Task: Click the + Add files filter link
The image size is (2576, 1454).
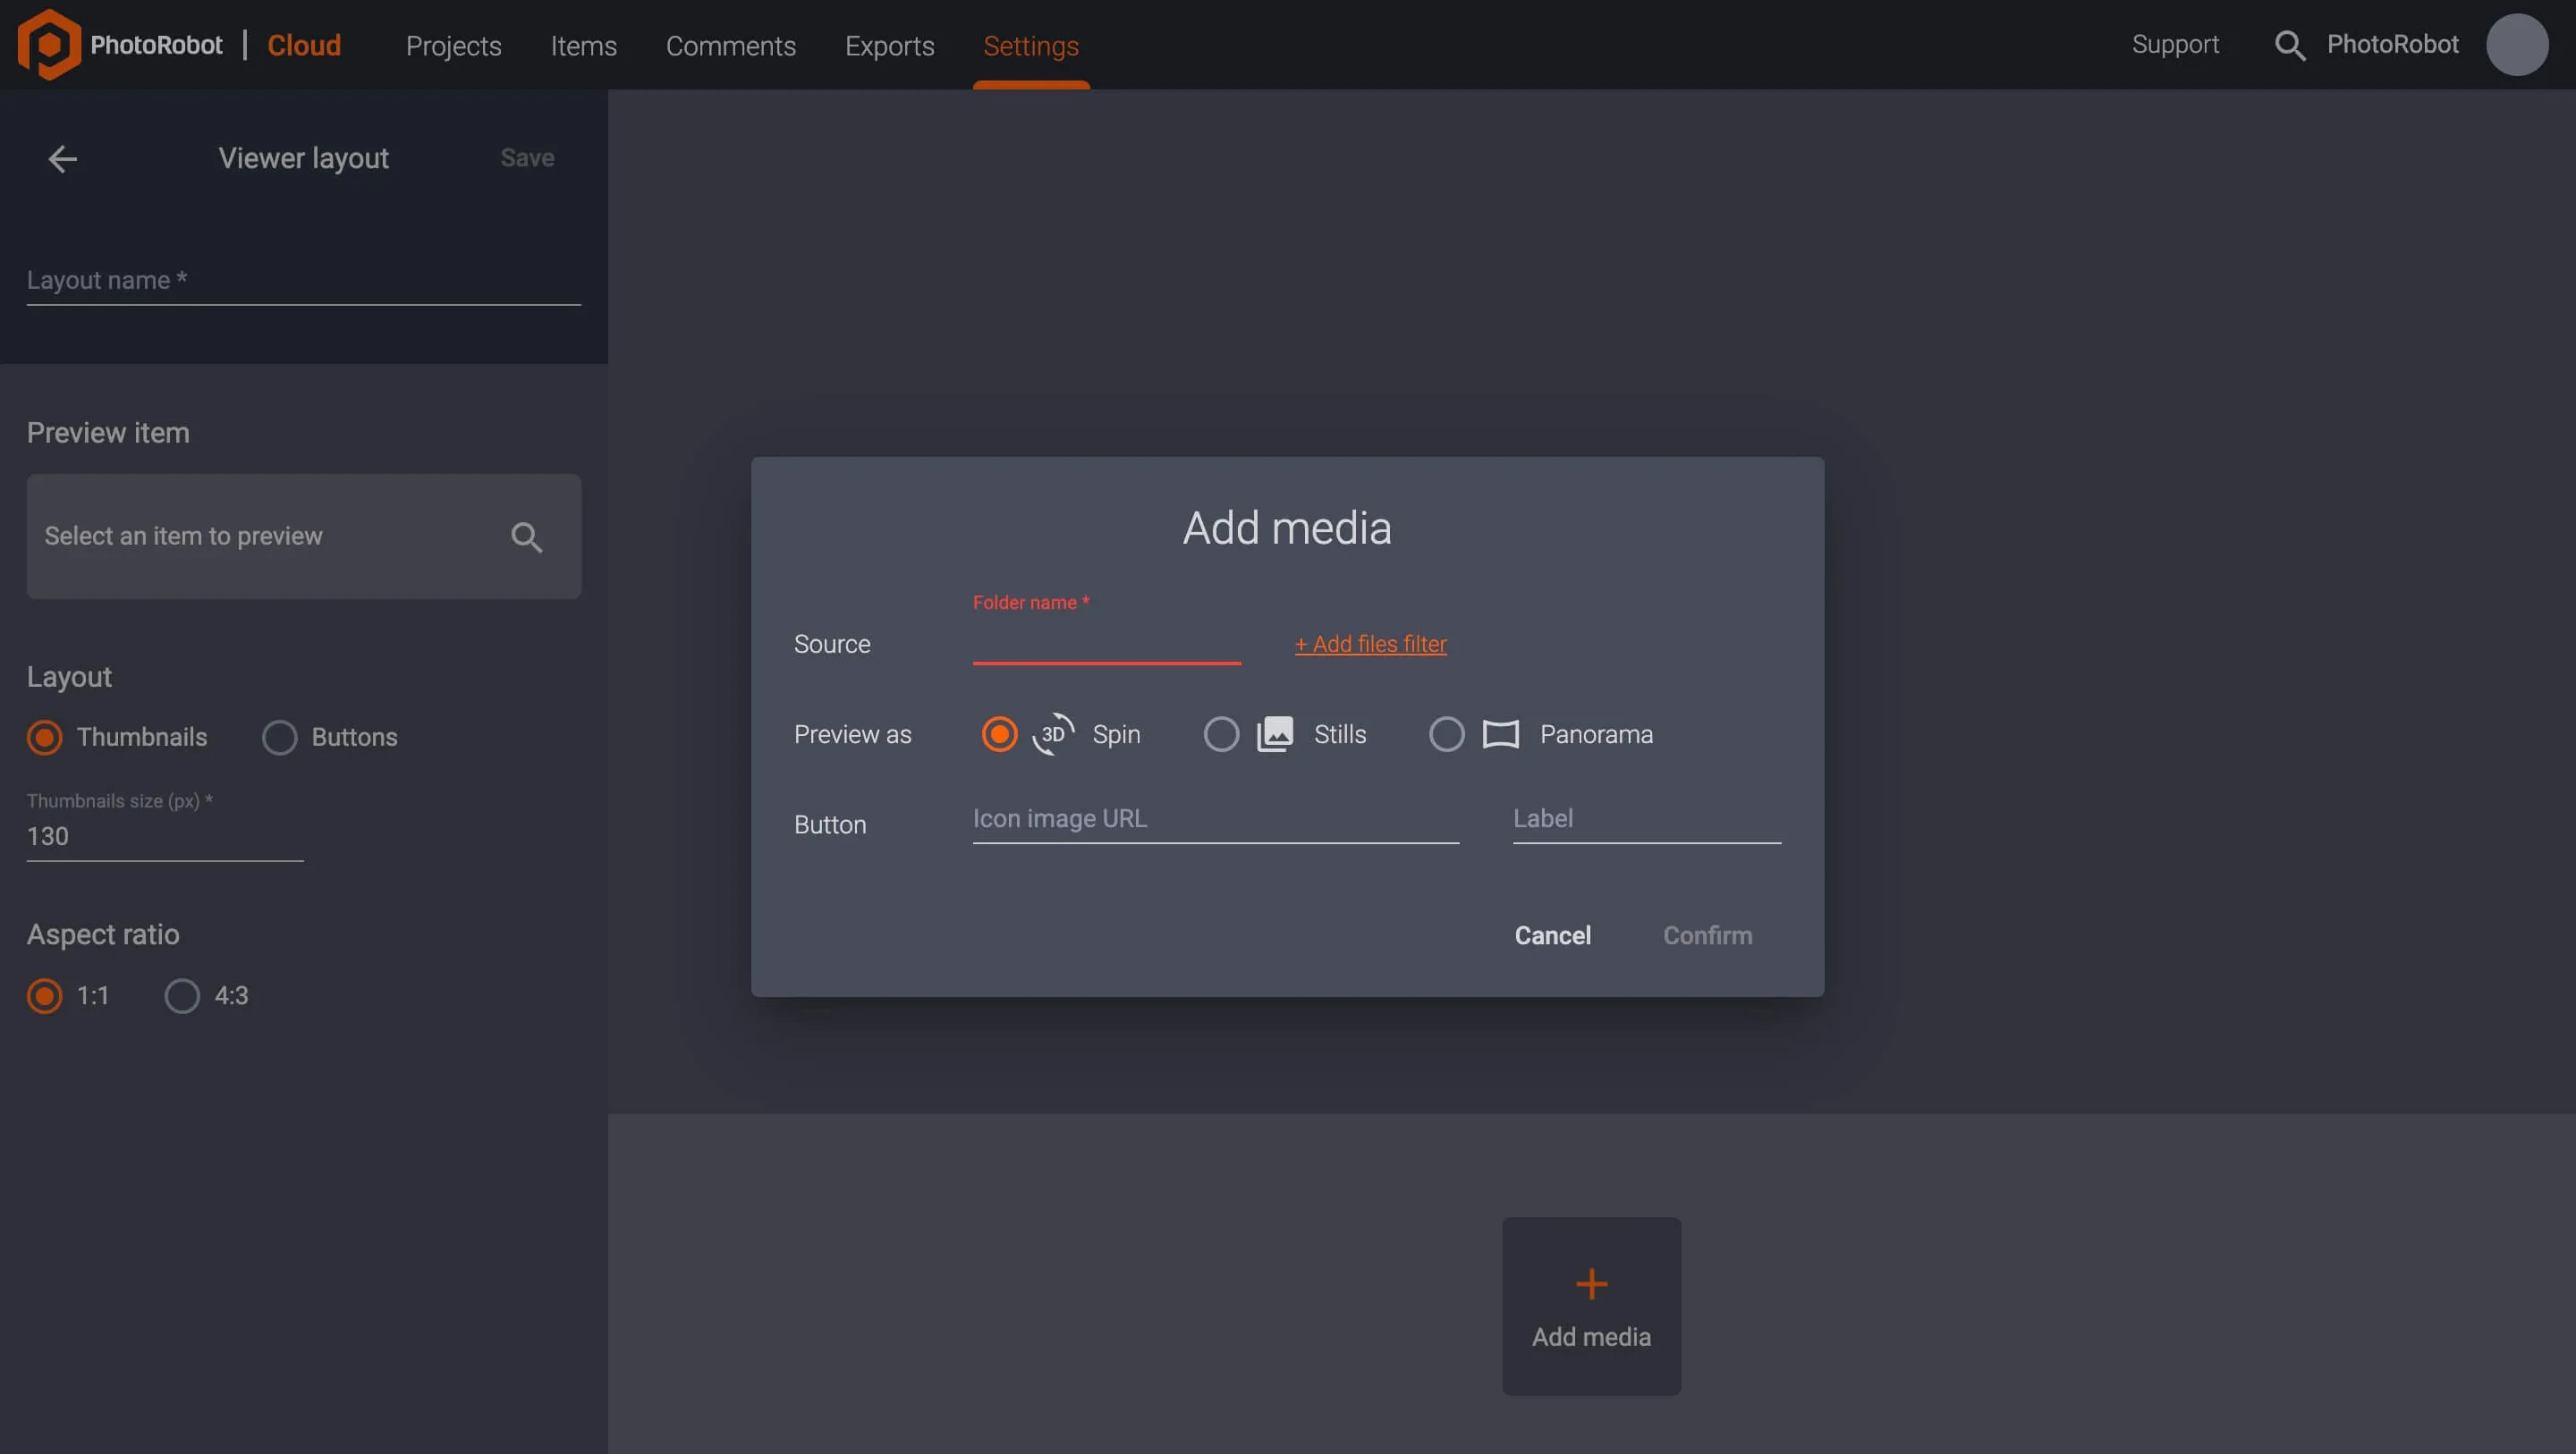Action: click(1370, 644)
